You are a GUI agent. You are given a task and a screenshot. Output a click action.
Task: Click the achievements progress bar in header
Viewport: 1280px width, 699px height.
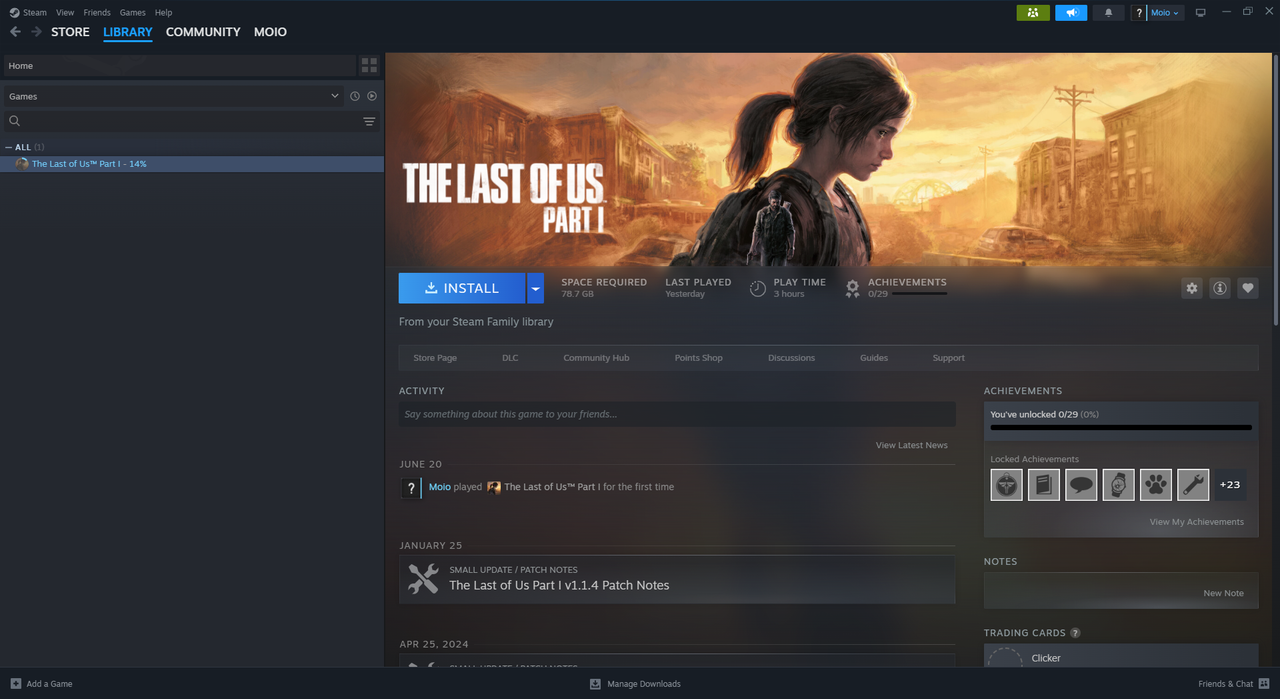[x=919, y=294]
